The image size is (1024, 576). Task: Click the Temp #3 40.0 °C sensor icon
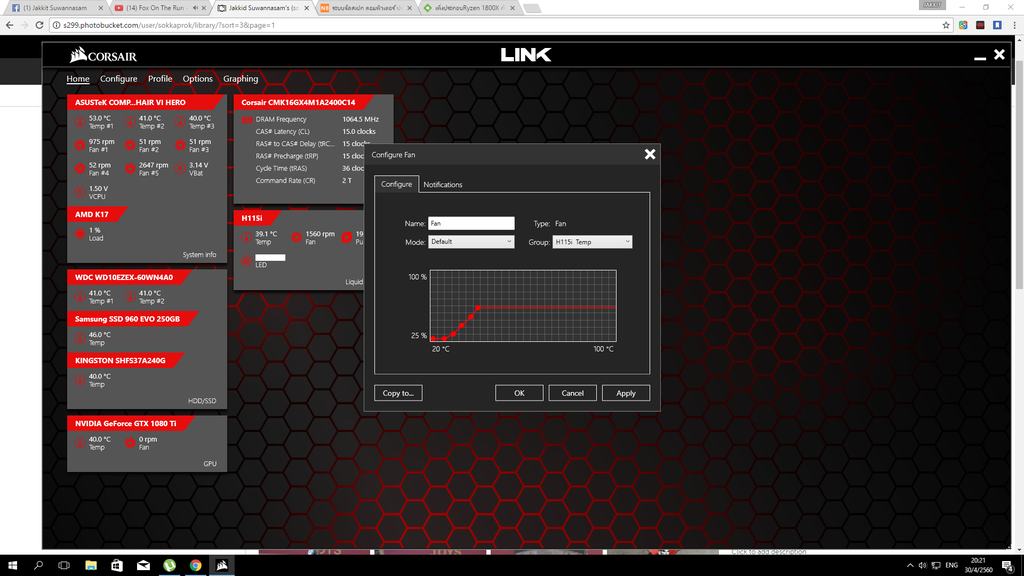(180, 122)
